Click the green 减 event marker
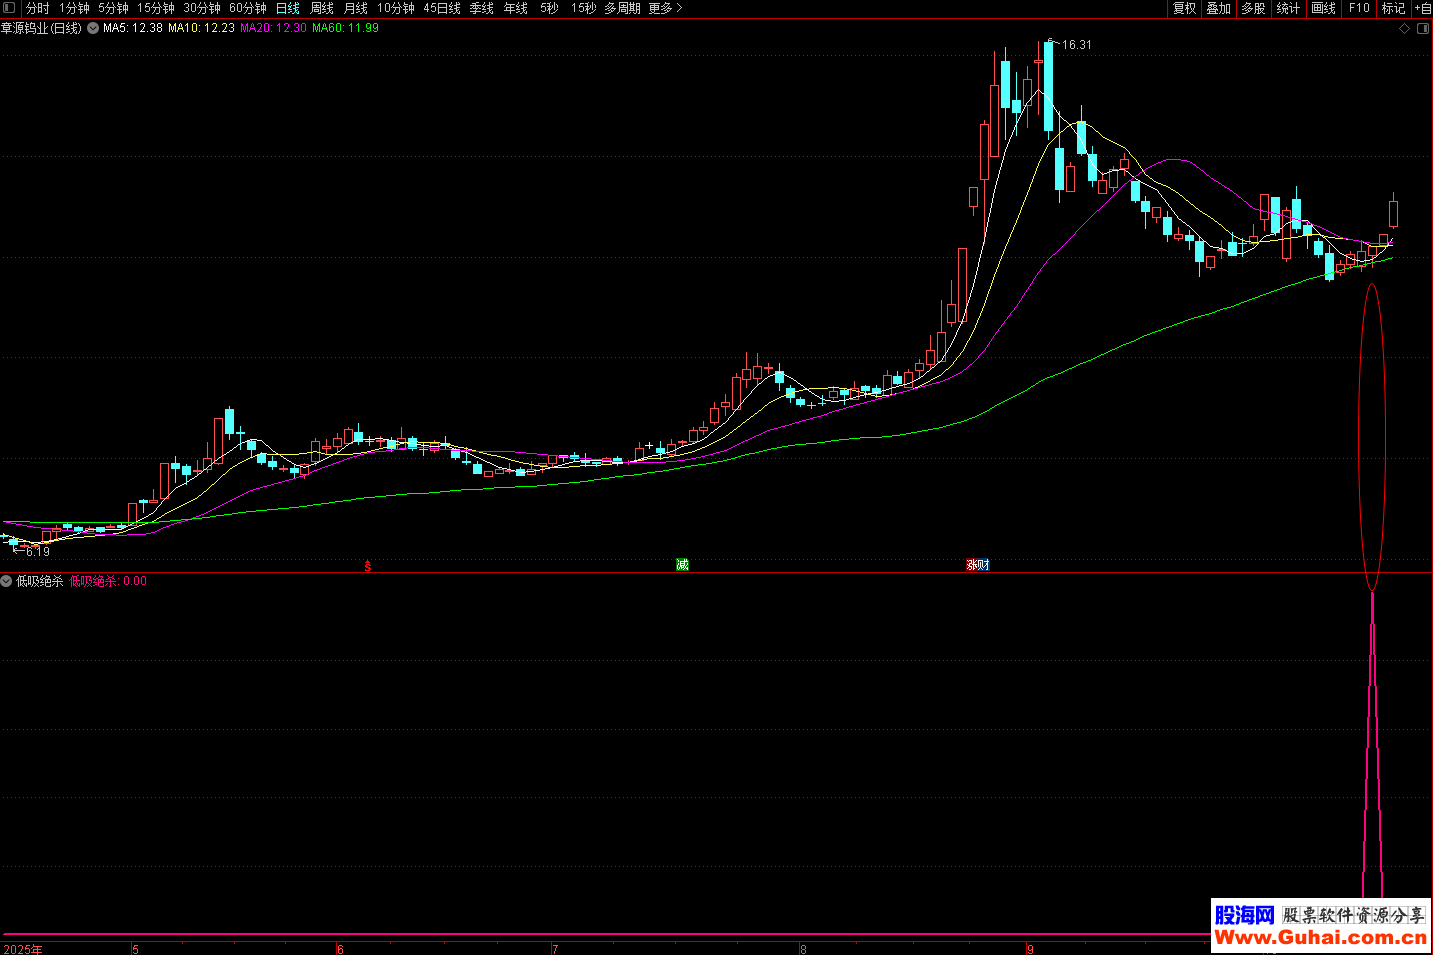The width and height of the screenshot is (1433, 955). [x=682, y=565]
